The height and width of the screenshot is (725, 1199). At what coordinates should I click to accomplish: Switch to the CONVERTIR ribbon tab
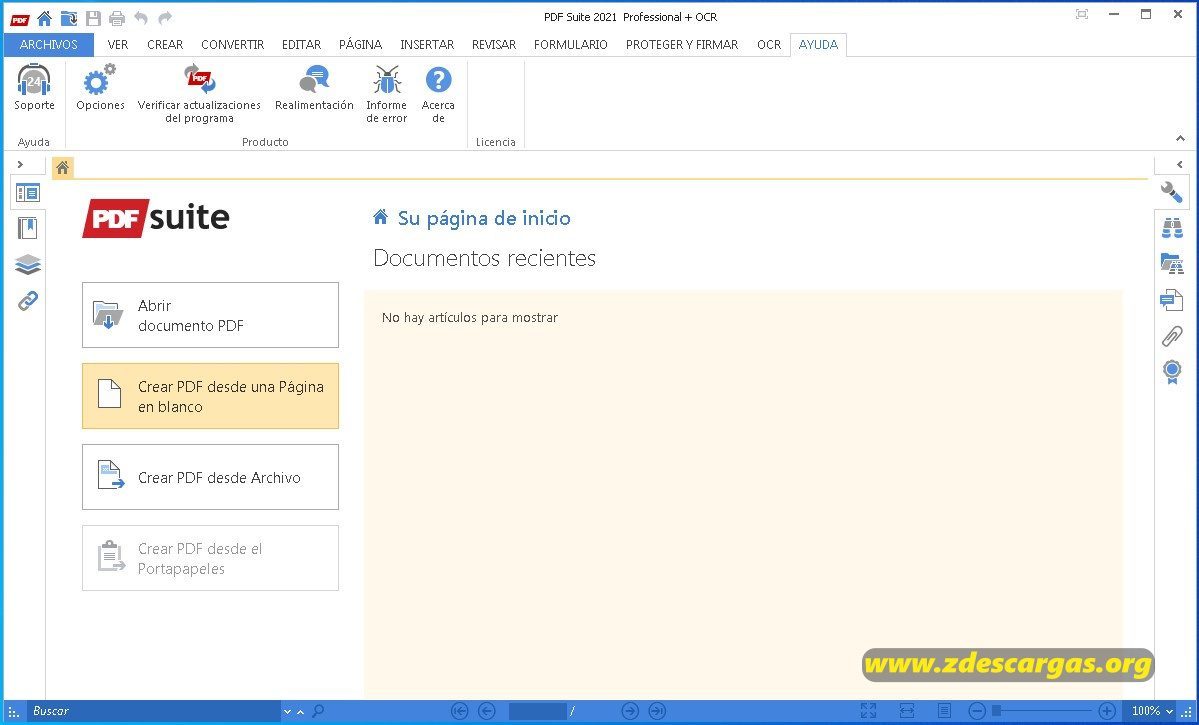[x=232, y=44]
